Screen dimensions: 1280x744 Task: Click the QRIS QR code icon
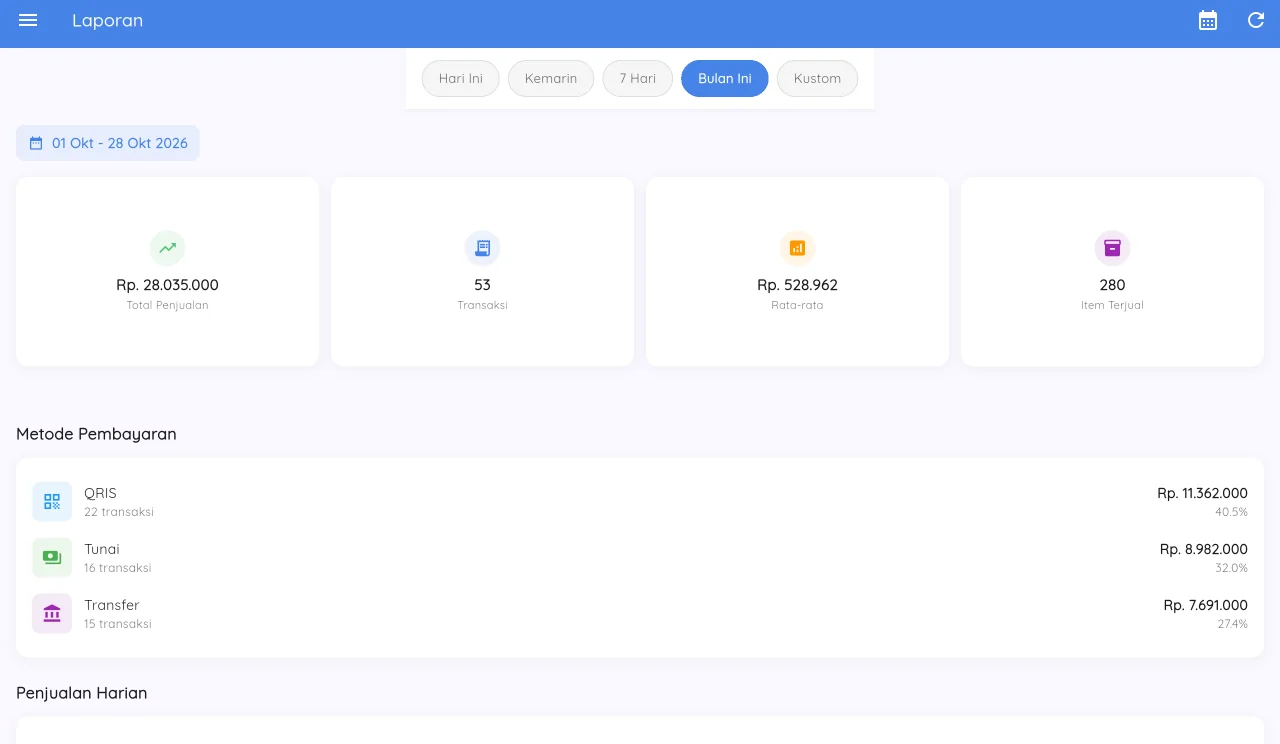pos(52,502)
